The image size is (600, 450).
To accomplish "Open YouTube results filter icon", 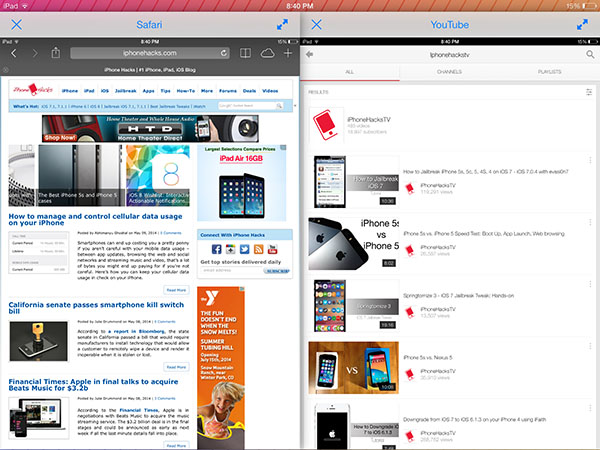I will 589,92.
